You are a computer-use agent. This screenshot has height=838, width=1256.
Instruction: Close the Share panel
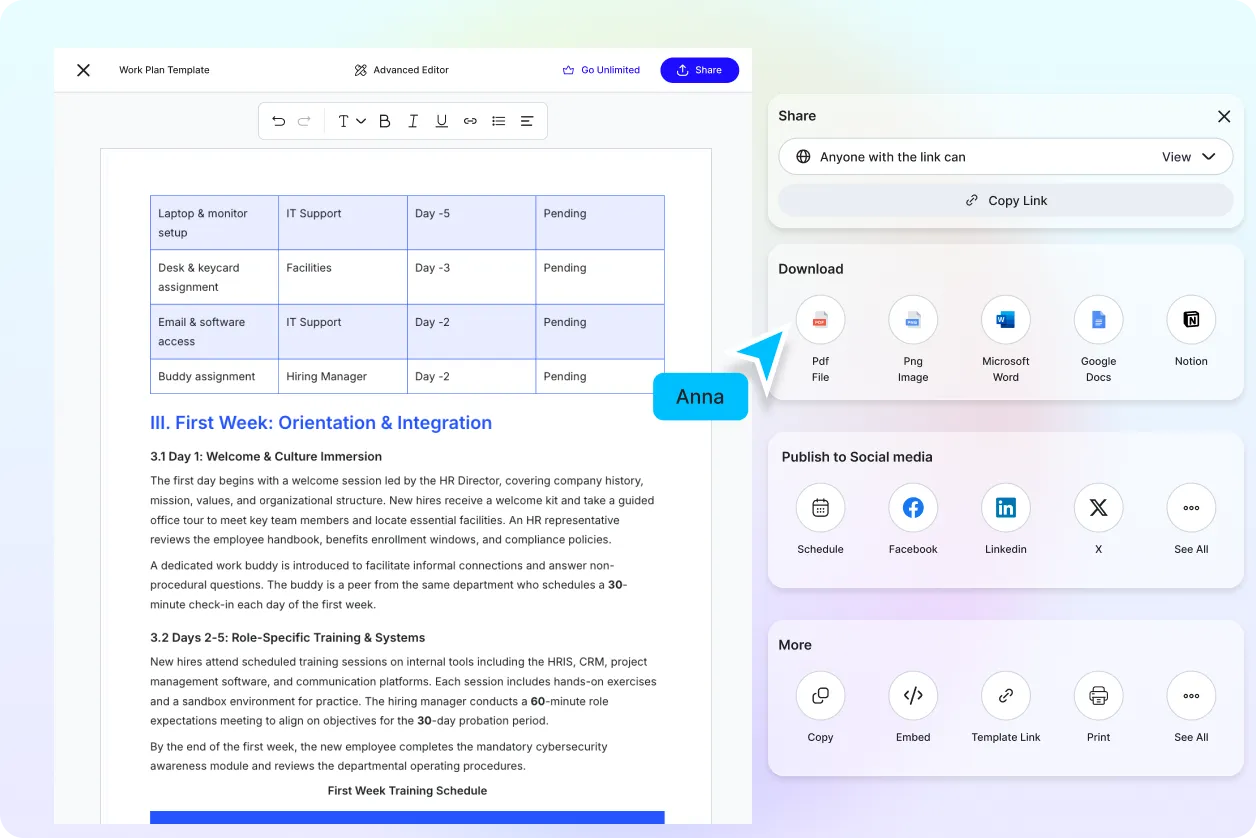pyautogui.click(x=1224, y=116)
